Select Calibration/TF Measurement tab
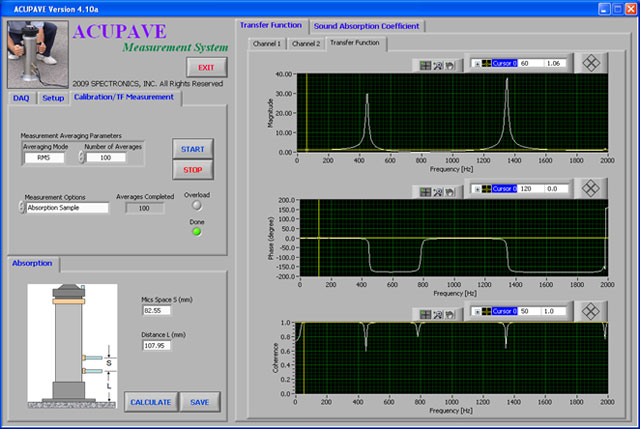 point(124,97)
